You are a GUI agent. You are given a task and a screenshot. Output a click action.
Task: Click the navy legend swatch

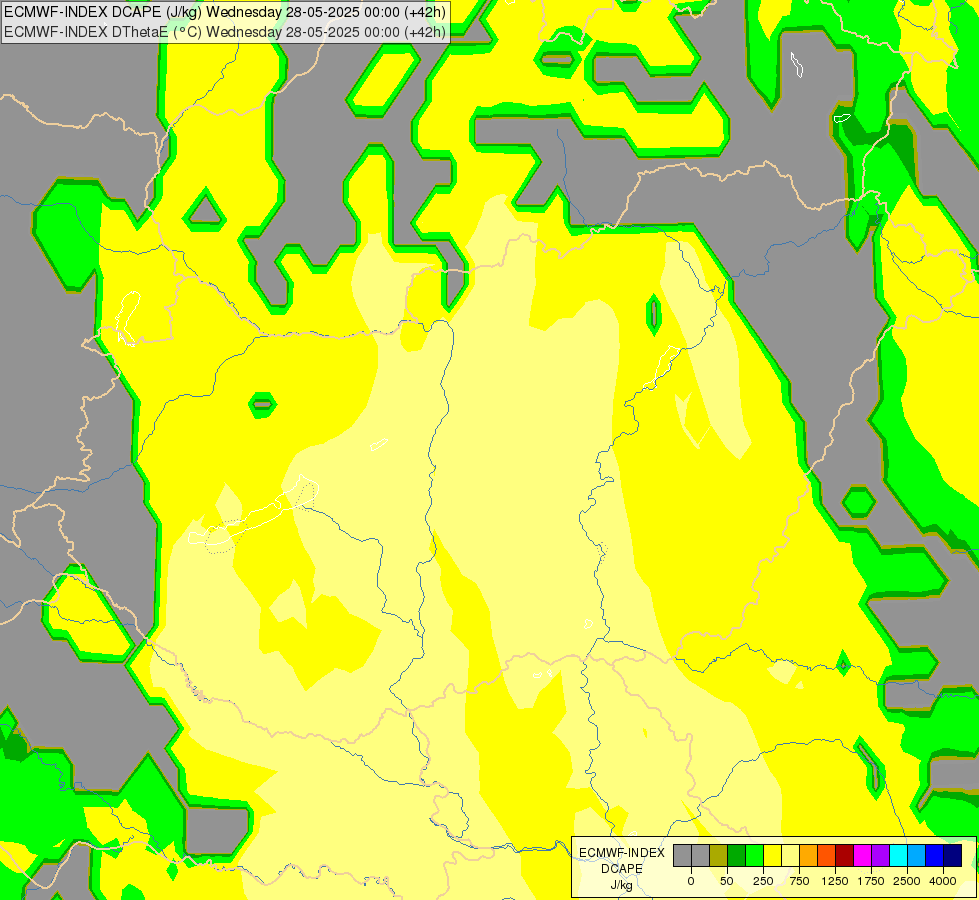(x=953, y=856)
